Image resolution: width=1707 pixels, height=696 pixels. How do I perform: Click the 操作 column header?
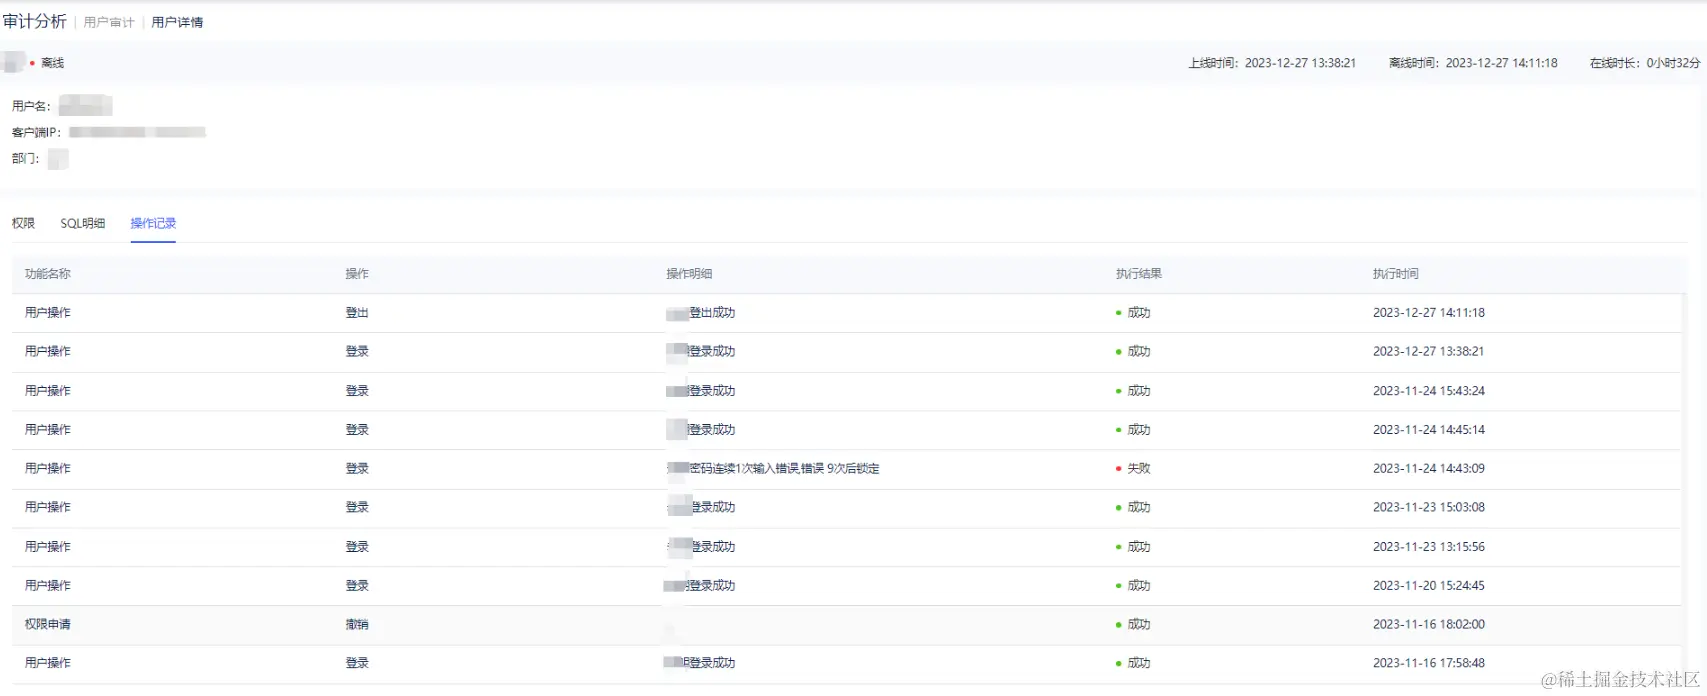(357, 274)
